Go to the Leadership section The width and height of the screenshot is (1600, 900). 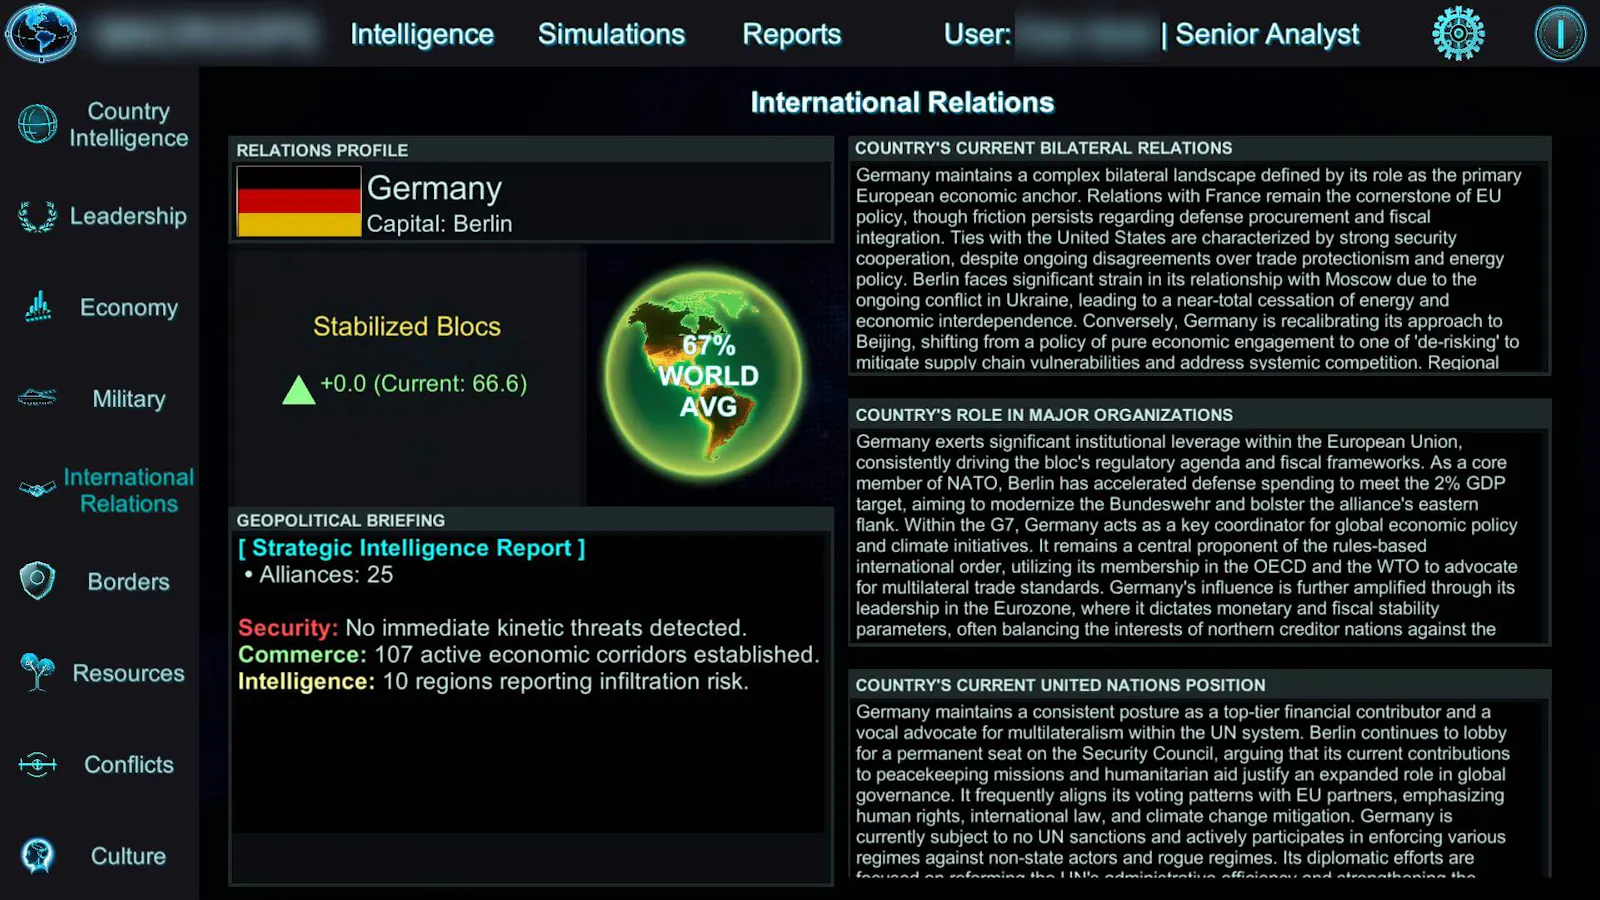128,216
